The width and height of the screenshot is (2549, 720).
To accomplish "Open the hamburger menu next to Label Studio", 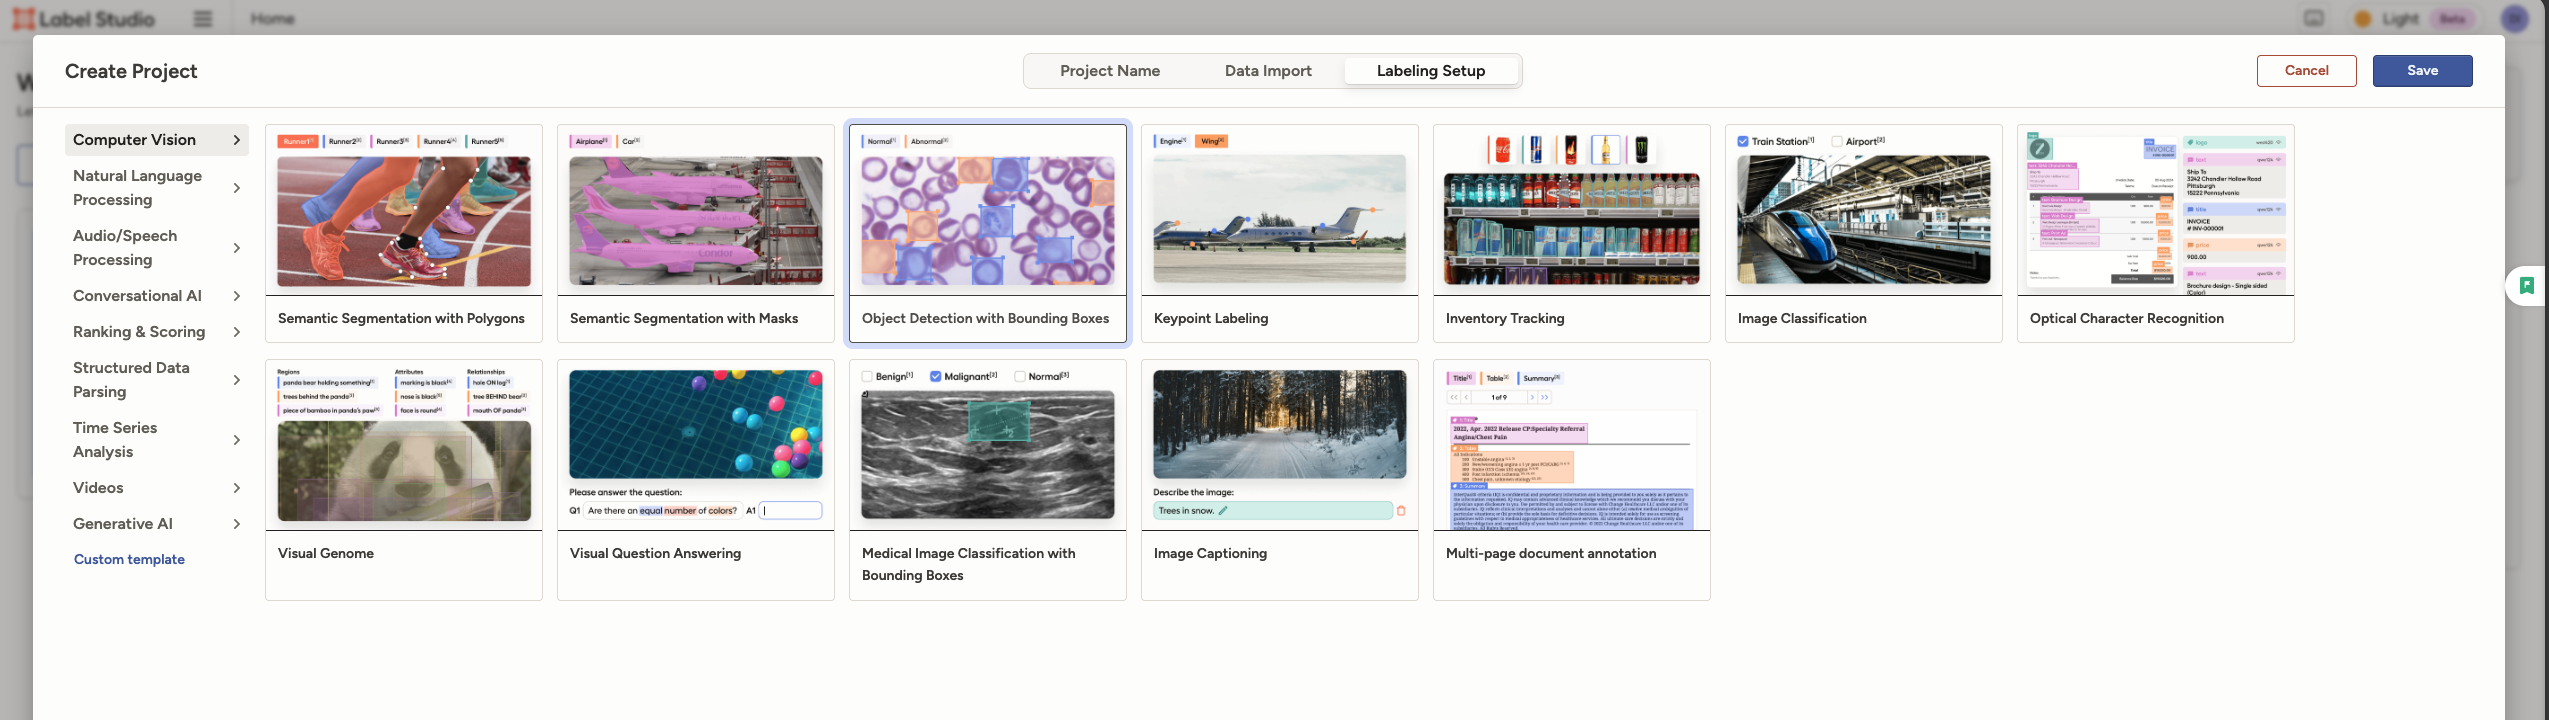I will [x=203, y=19].
